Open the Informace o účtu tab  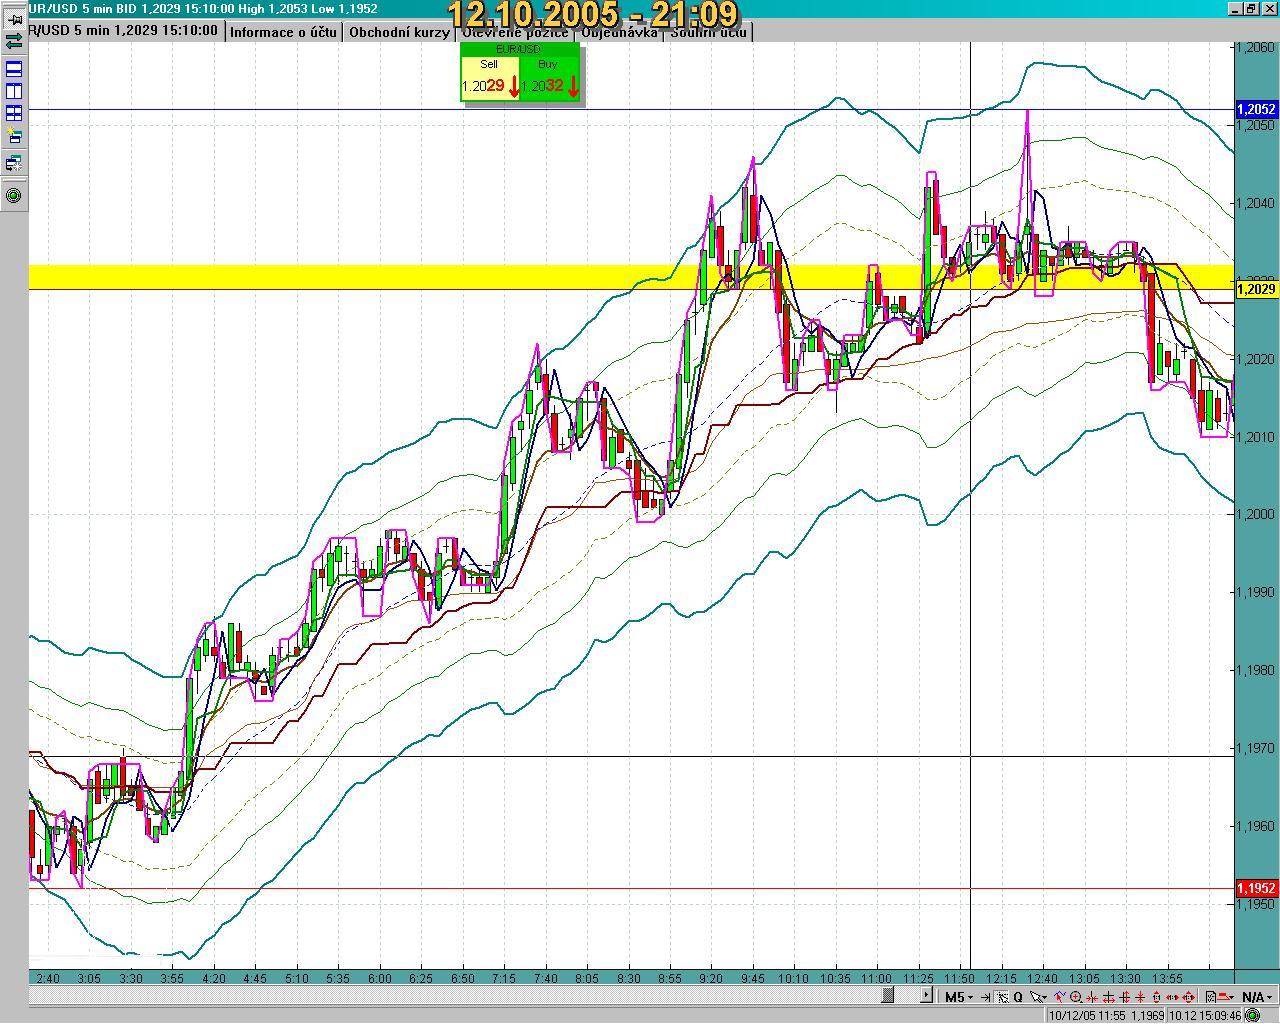coord(283,32)
